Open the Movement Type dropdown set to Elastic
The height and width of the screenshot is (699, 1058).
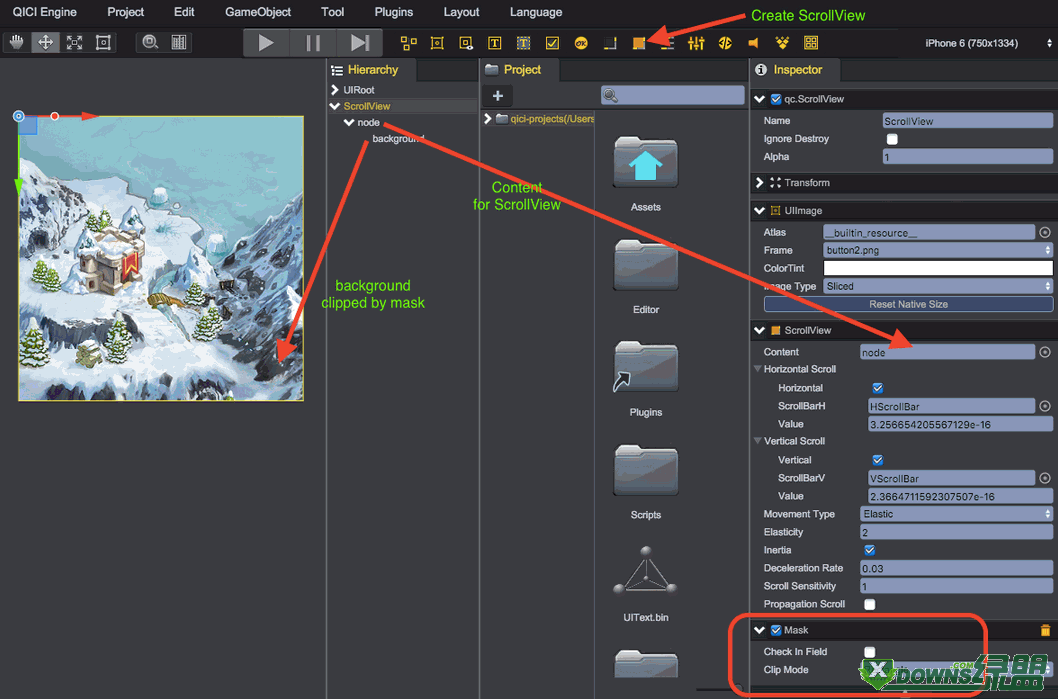pos(957,514)
